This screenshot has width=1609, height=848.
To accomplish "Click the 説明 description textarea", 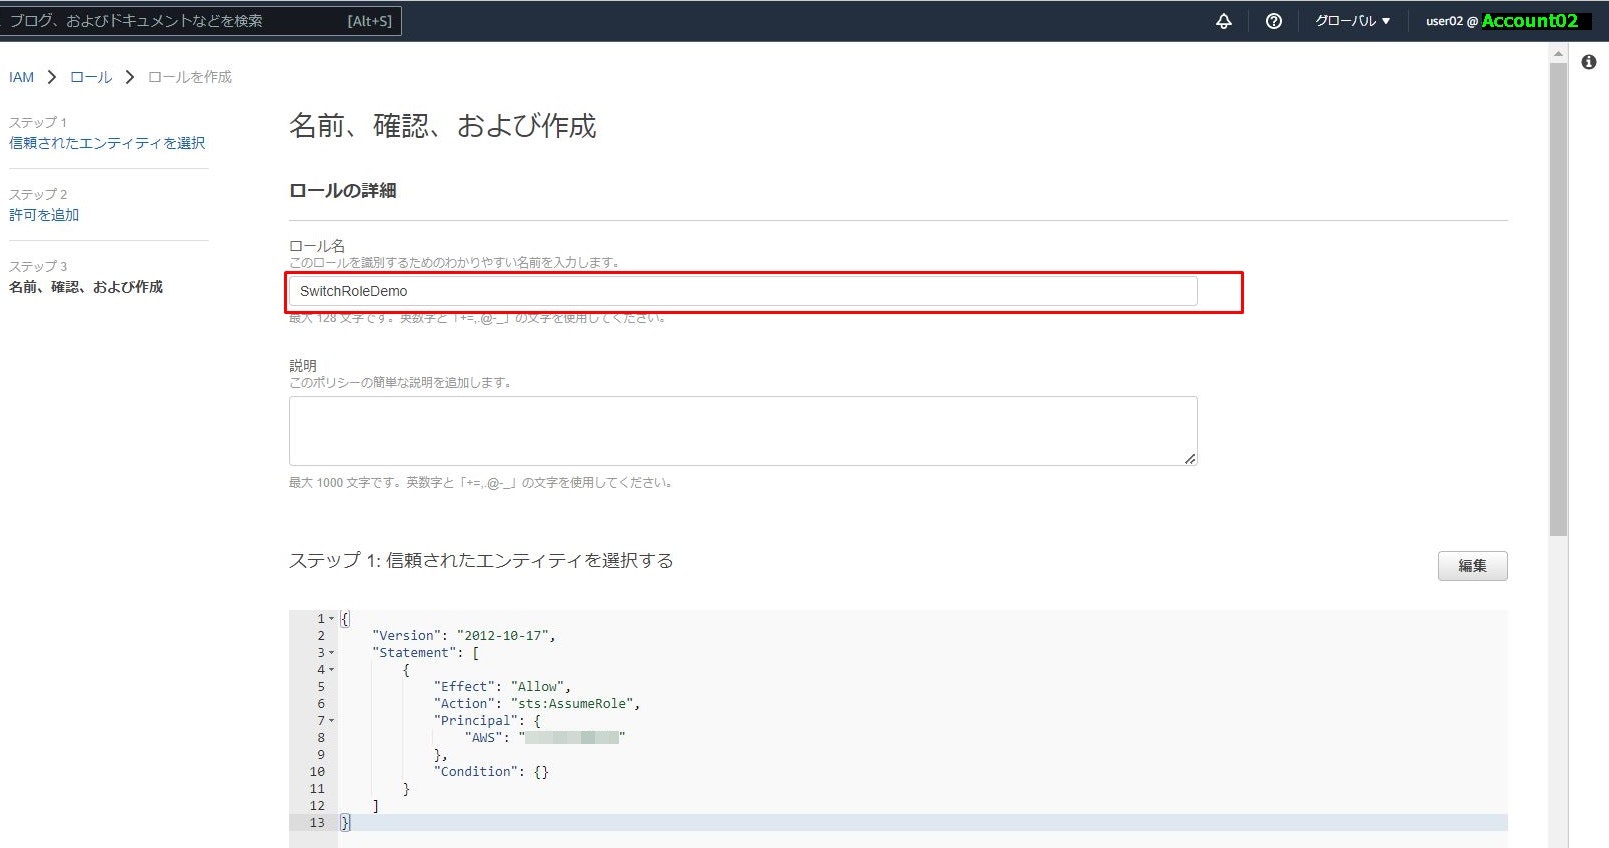I will 743,431.
